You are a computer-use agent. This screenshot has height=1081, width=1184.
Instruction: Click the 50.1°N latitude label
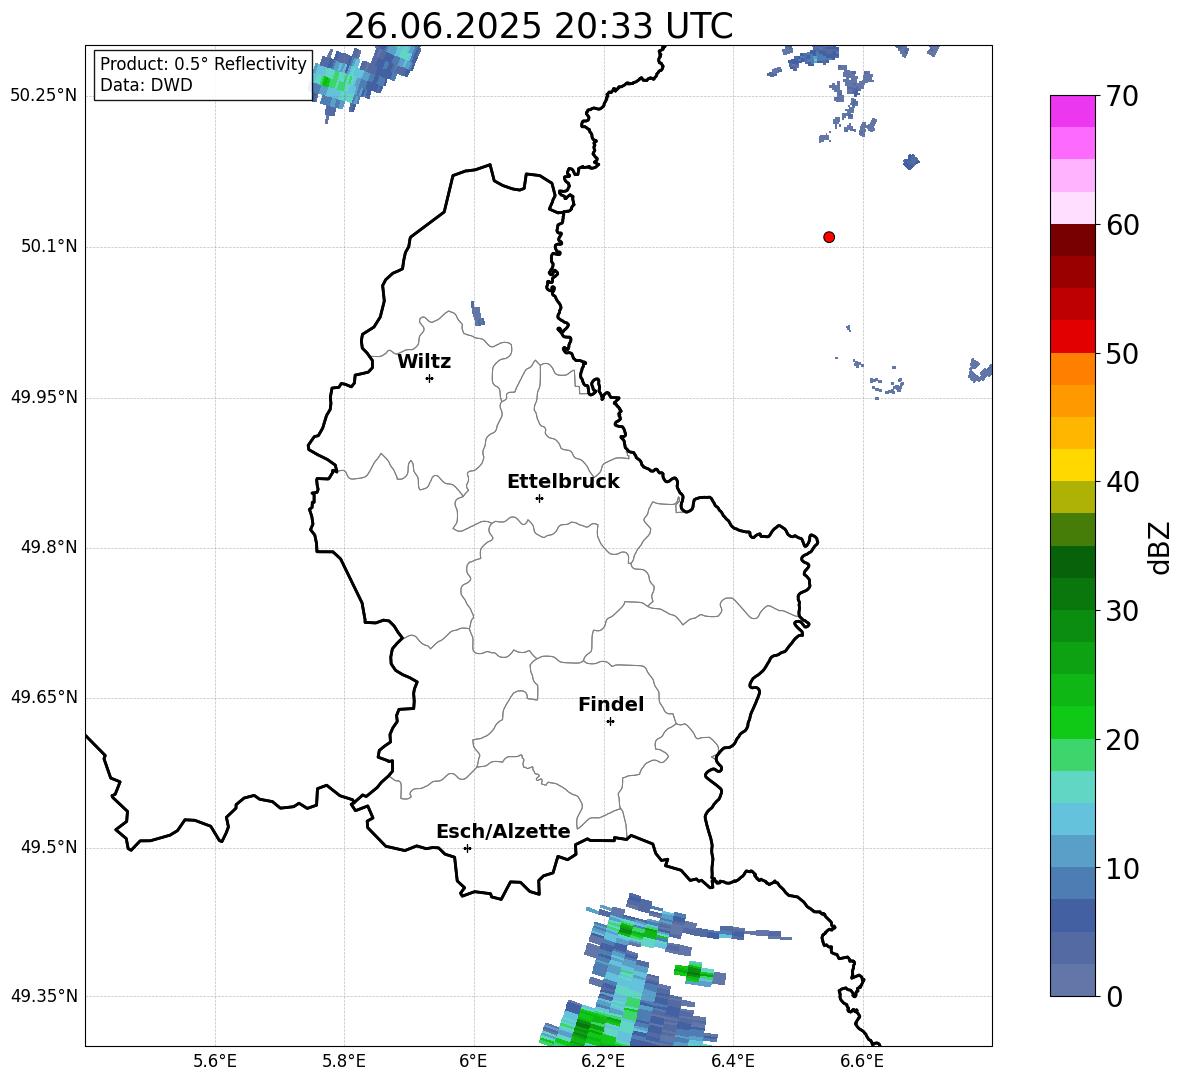click(49, 247)
